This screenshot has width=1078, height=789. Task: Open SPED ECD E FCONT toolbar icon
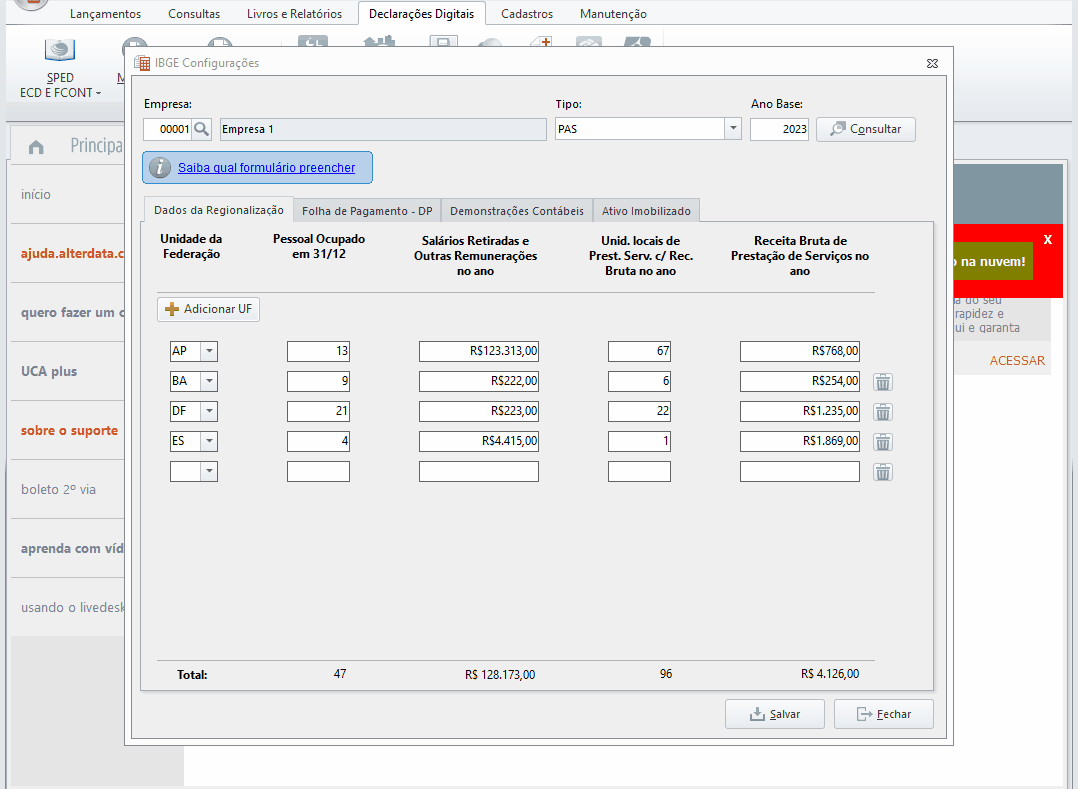(x=60, y=50)
